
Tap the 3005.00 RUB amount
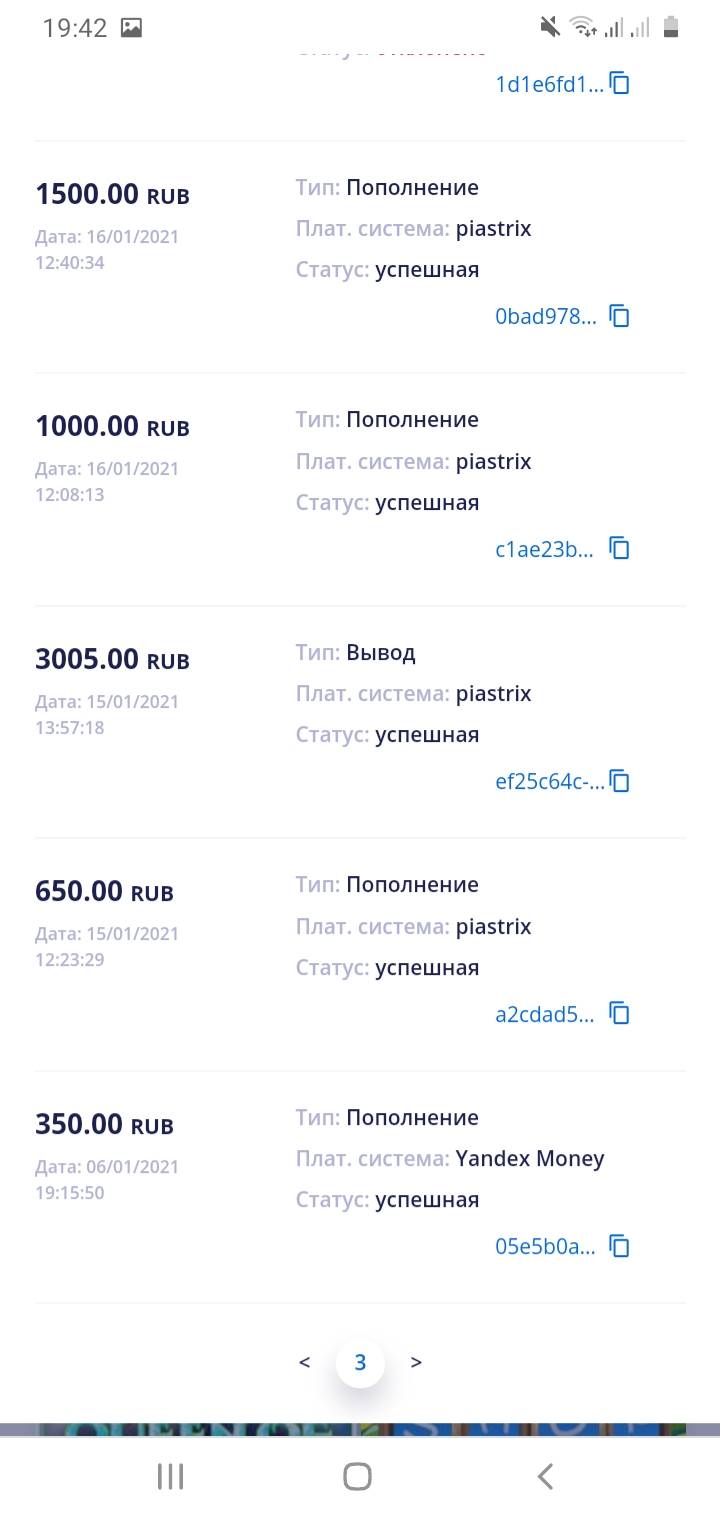(87, 659)
